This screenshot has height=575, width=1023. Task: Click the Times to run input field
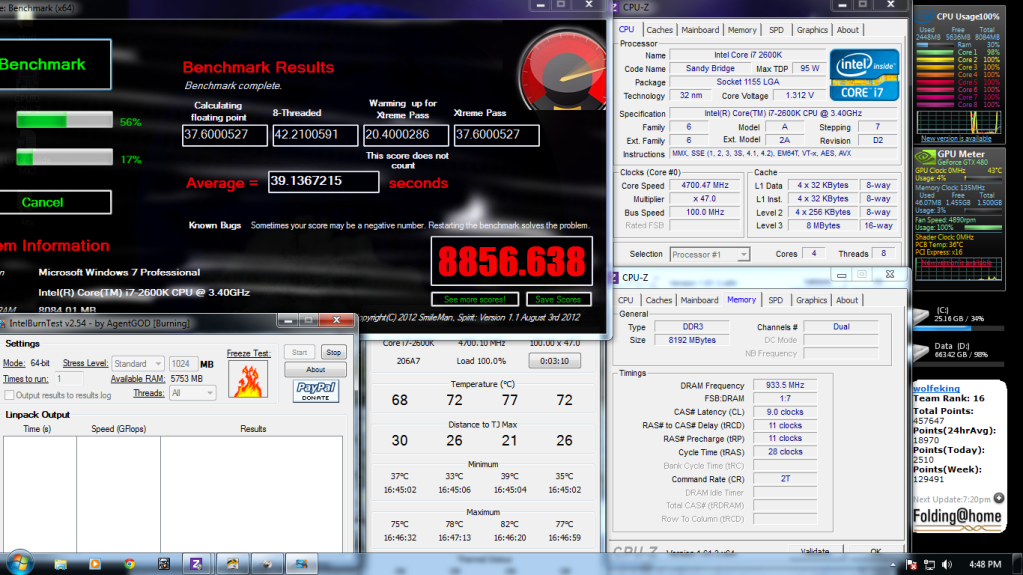tap(69, 379)
